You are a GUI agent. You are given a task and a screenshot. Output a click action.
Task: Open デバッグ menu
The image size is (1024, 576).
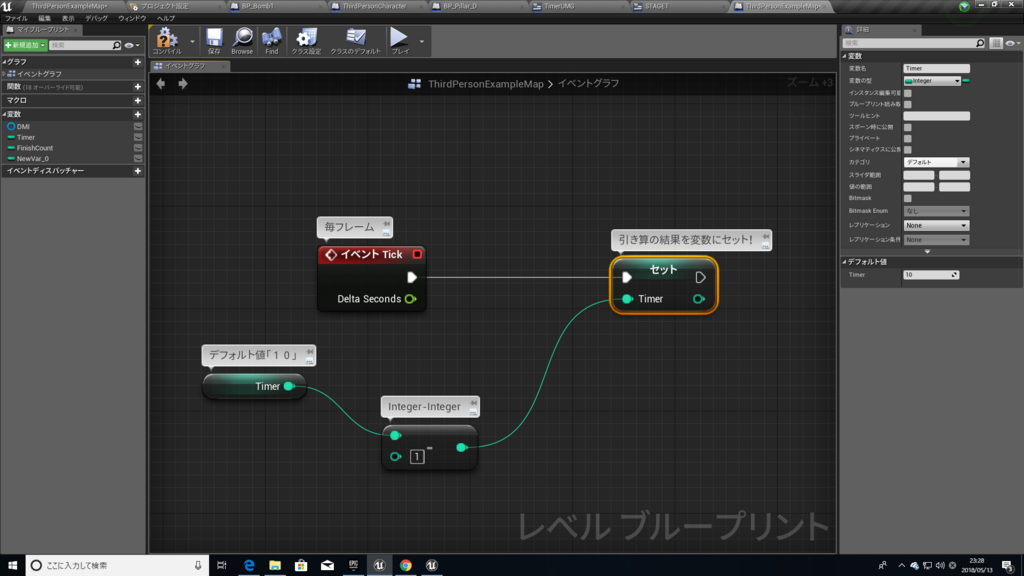pos(97,18)
